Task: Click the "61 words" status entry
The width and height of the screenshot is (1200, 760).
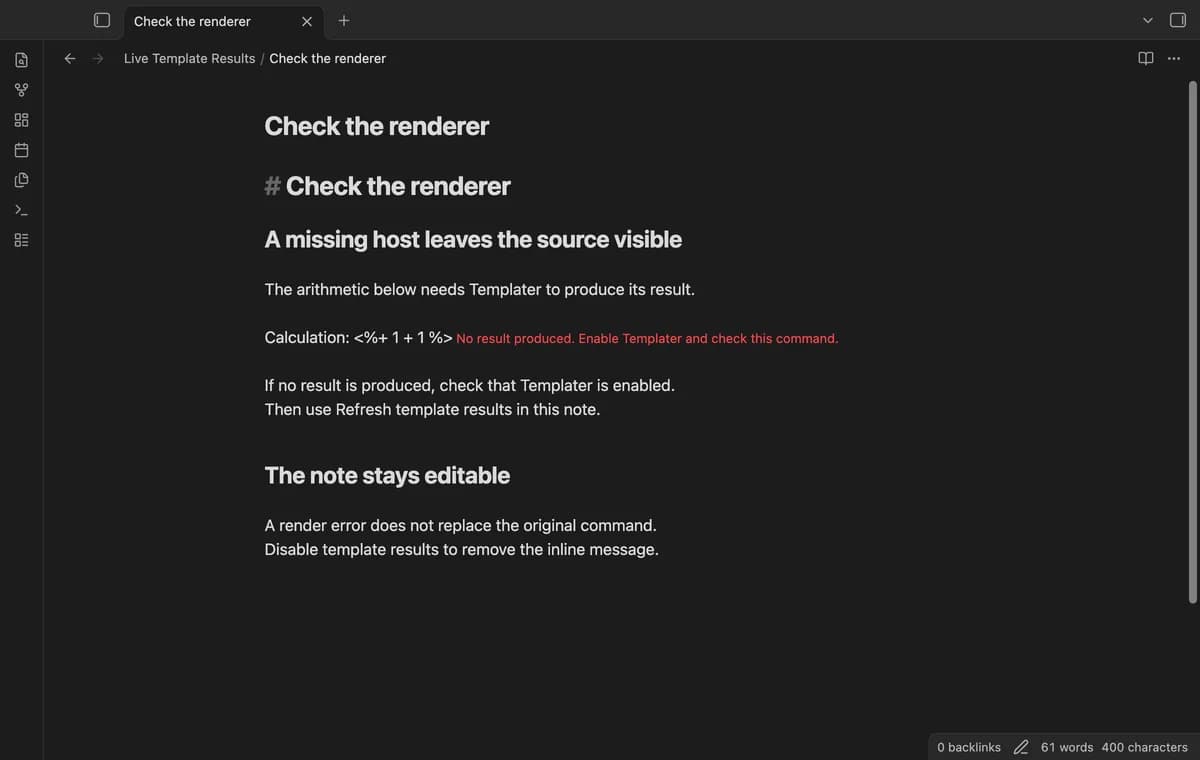Action: (1067, 747)
